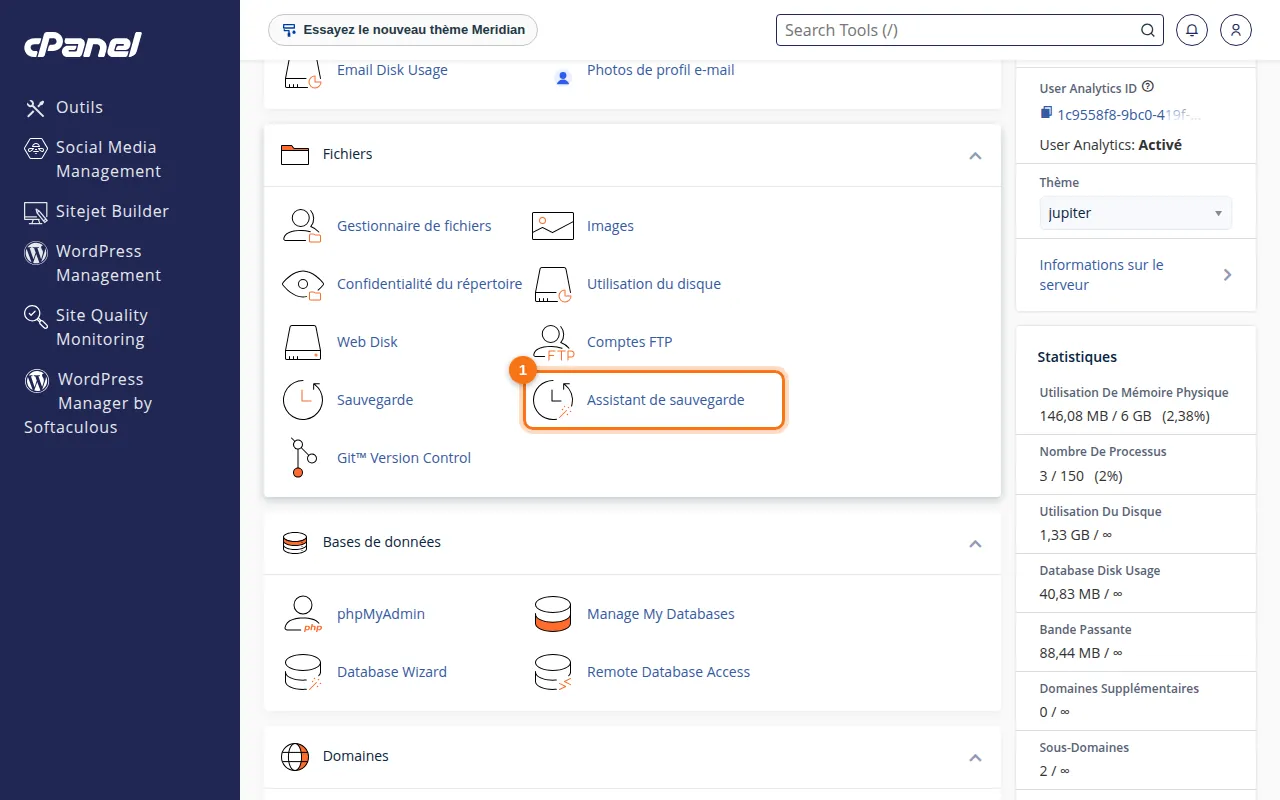The width and height of the screenshot is (1280, 800).
Task: Click Essayez le nouveau thème Meridian button
Action: tap(403, 30)
